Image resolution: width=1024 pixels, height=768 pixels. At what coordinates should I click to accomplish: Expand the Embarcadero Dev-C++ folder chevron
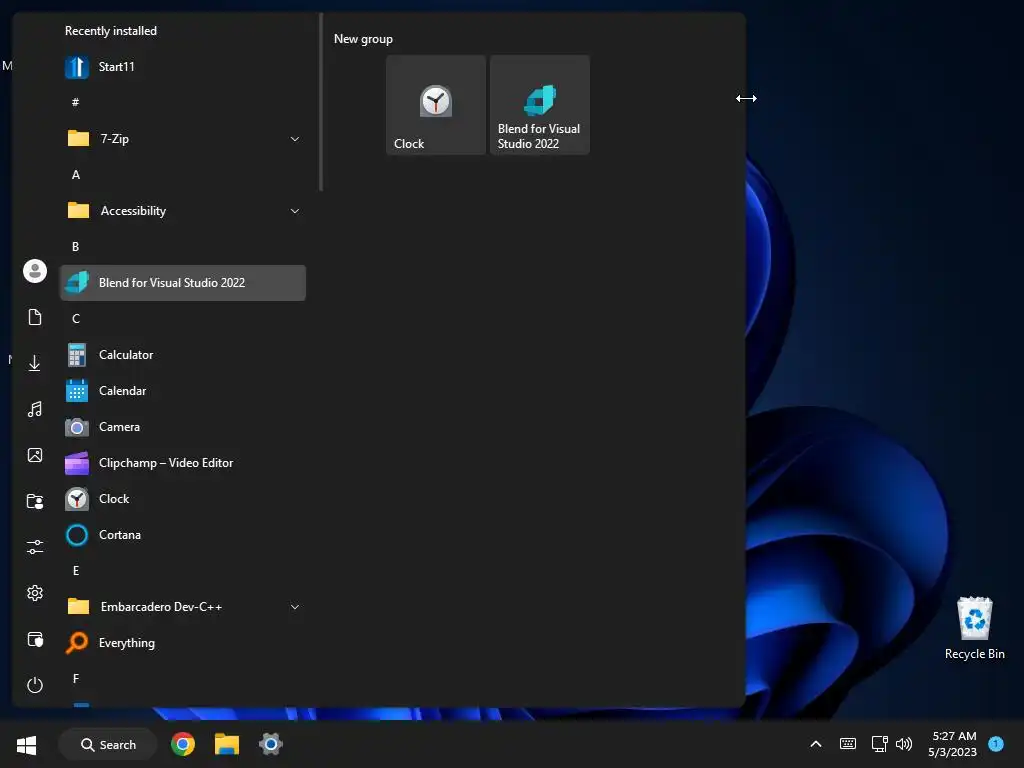tap(295, 607)
